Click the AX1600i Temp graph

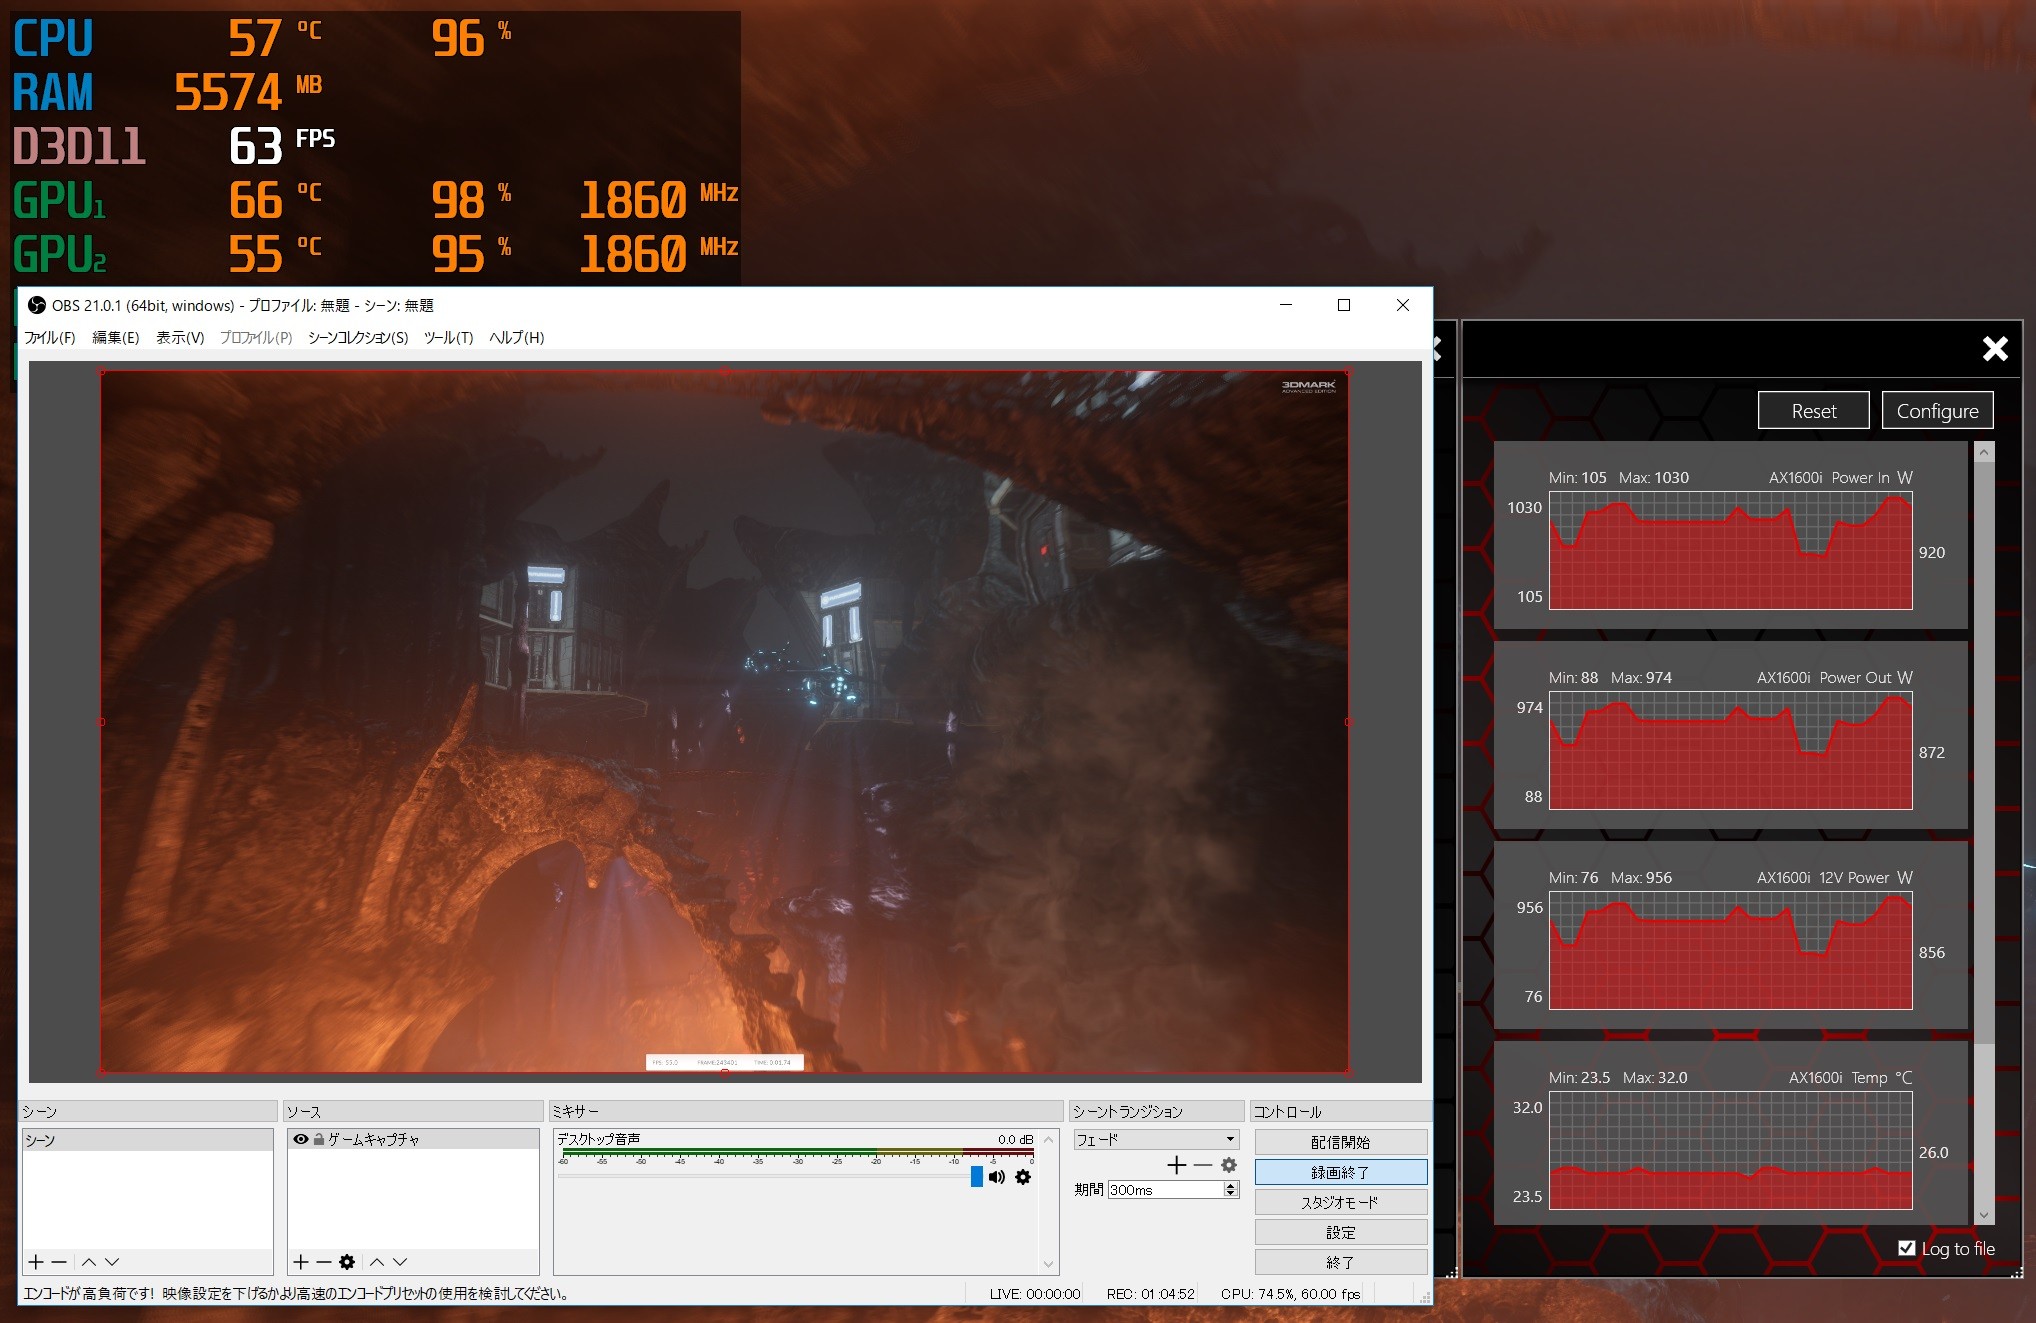tap(1730, 1151)
